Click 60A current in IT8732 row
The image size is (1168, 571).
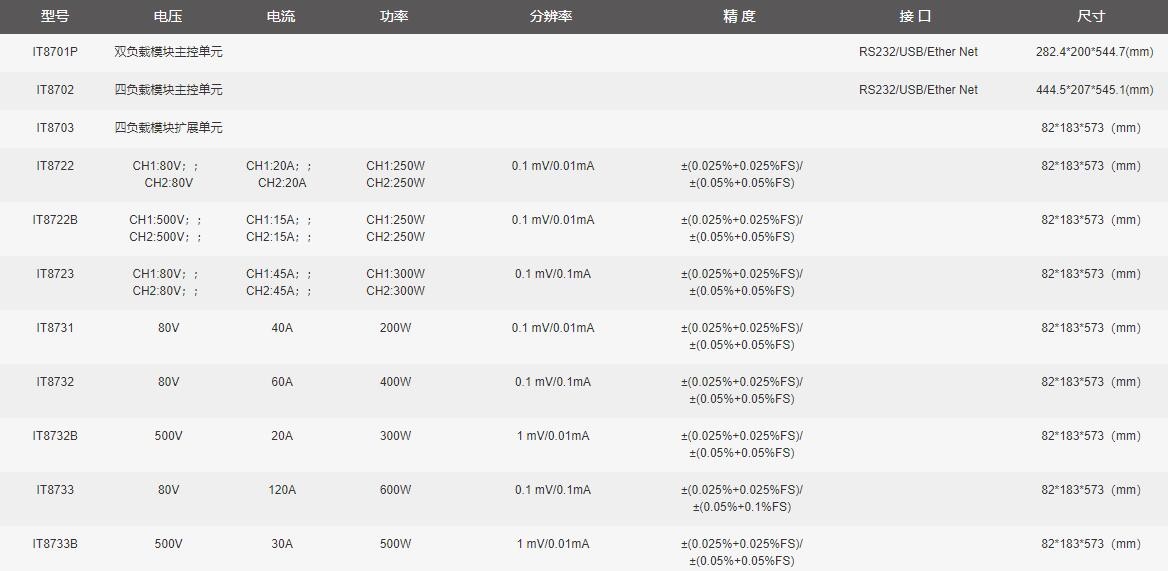[x=282, y=381]
